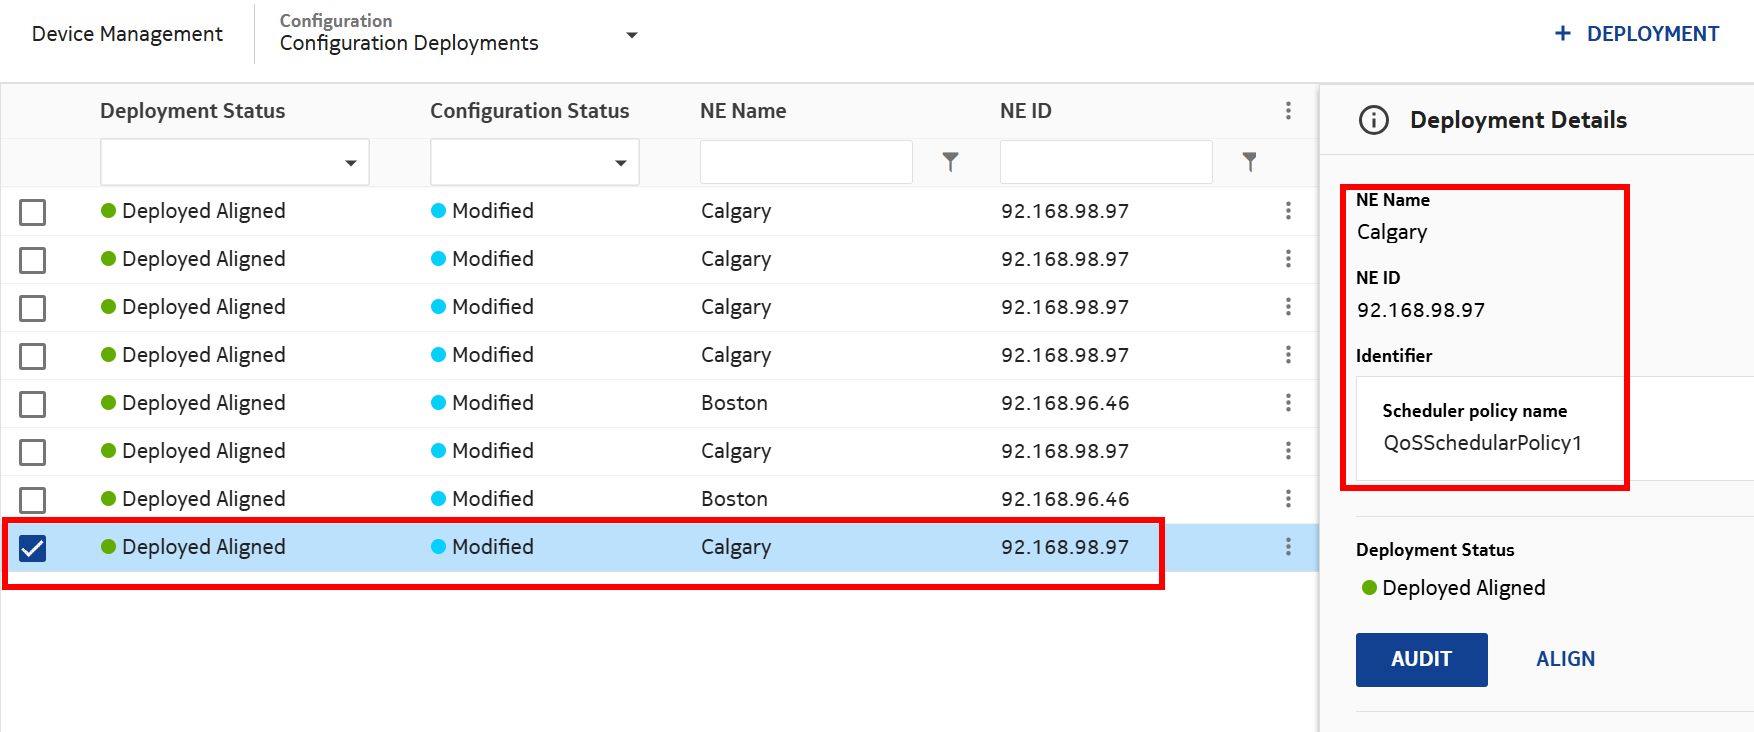Focus the NE ID filter input box
1754x732 pixels.
coord(1106,162)
